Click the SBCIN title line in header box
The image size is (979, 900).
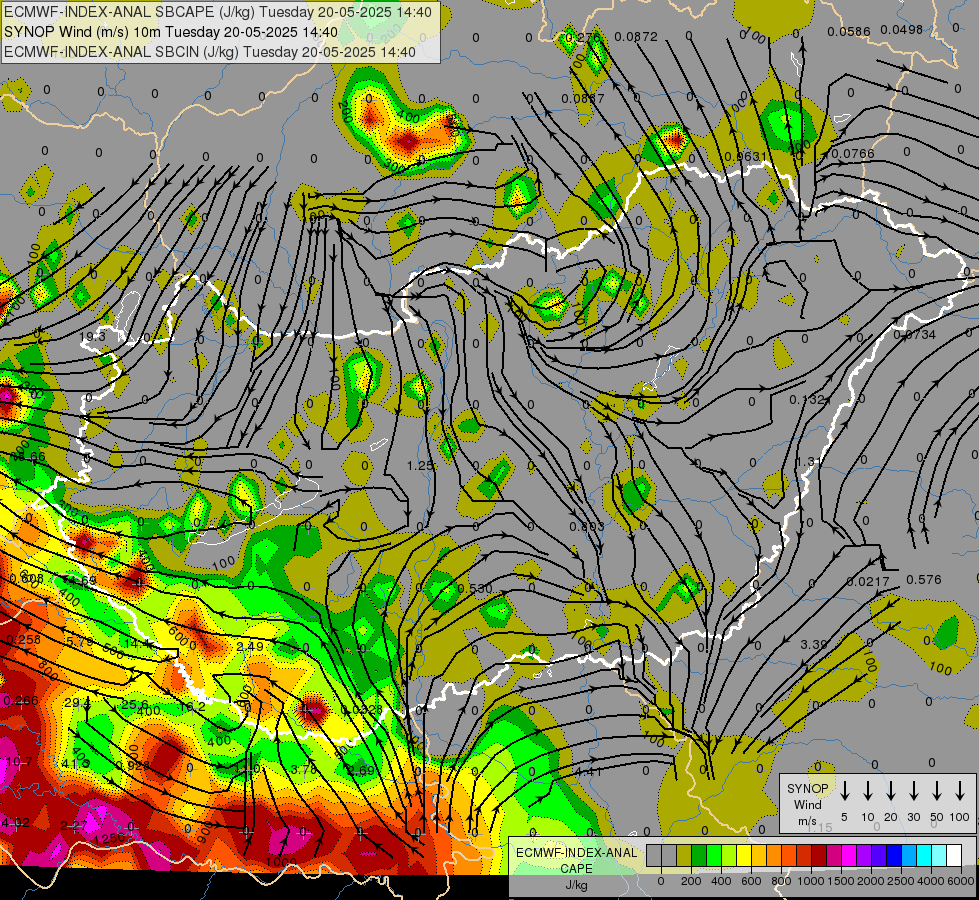click(210, 52)
